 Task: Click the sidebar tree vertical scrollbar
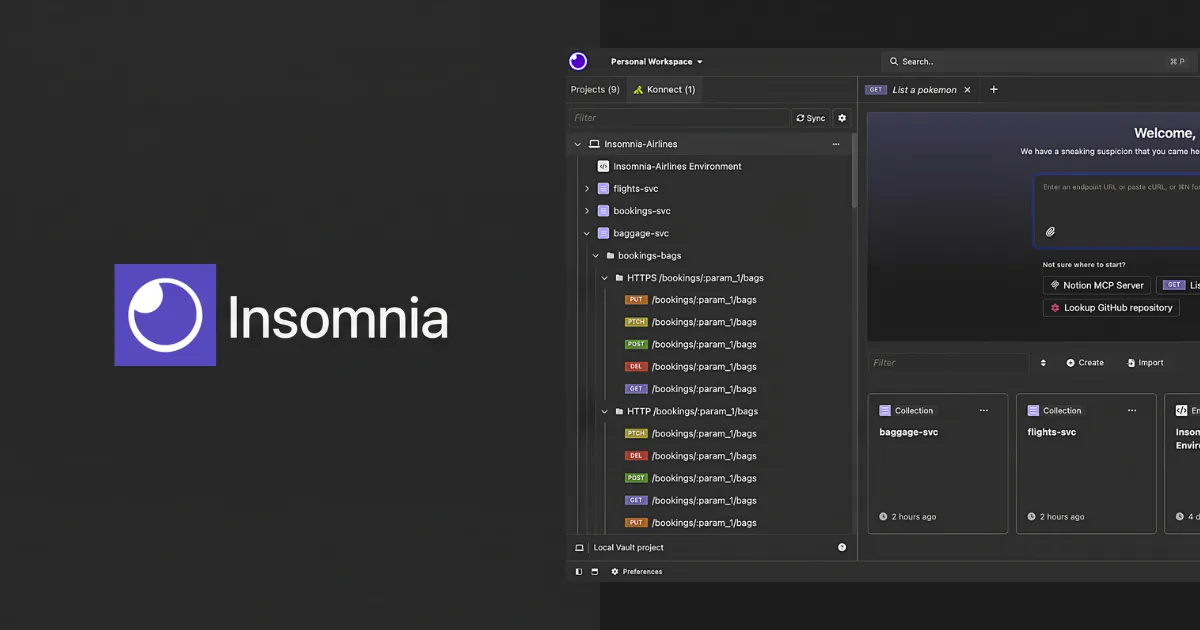pyautogui.click(x=854, y=172)
